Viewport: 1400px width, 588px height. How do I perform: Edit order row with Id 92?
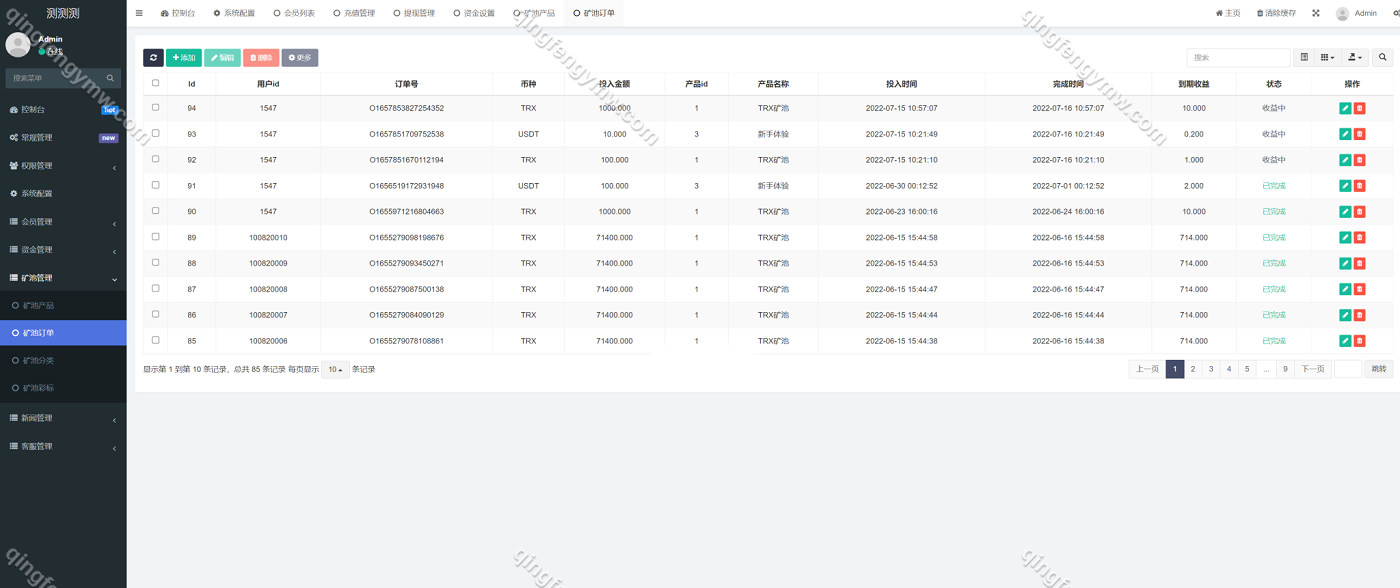coord(1345,160)
